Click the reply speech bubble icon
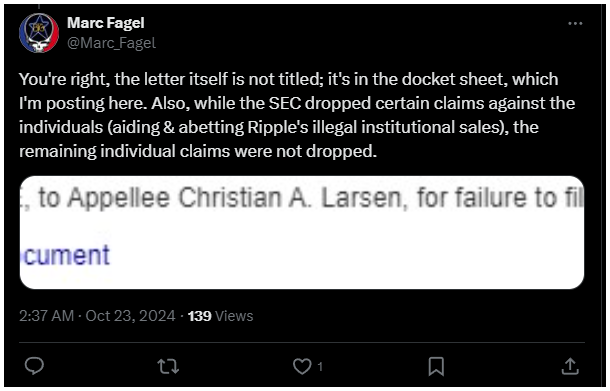The image size is (610, 391). (34, 366)
